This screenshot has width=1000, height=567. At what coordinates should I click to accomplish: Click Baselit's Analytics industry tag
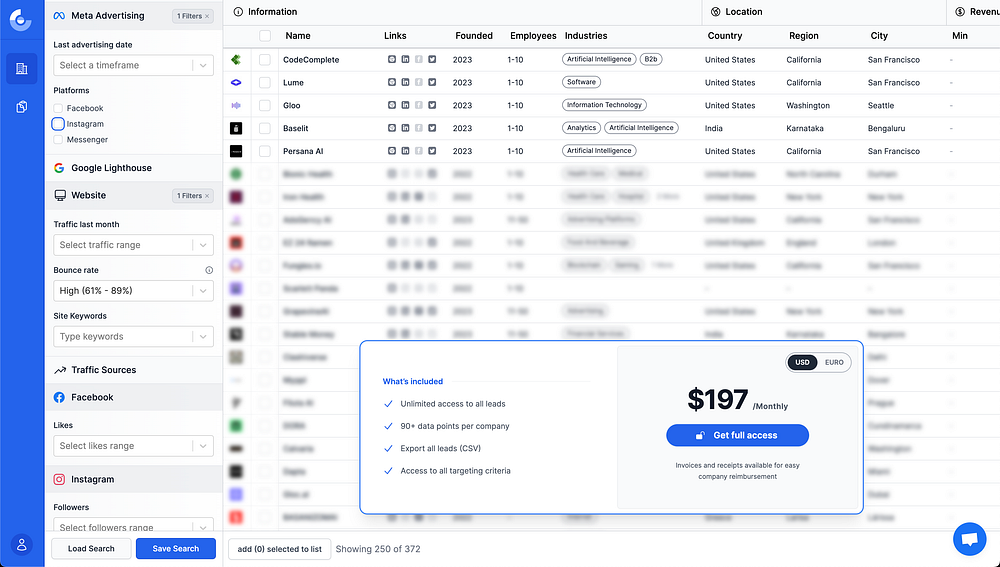[x=581, y=128]
